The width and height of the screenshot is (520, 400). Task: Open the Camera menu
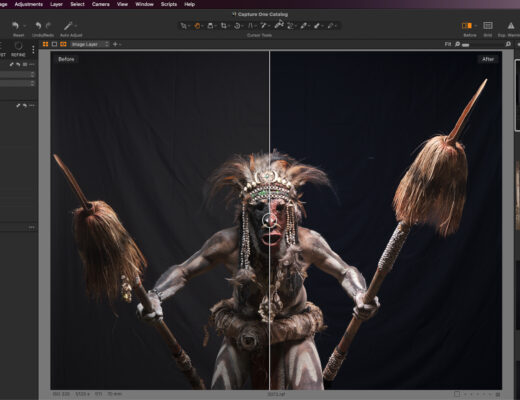point(101,4)
